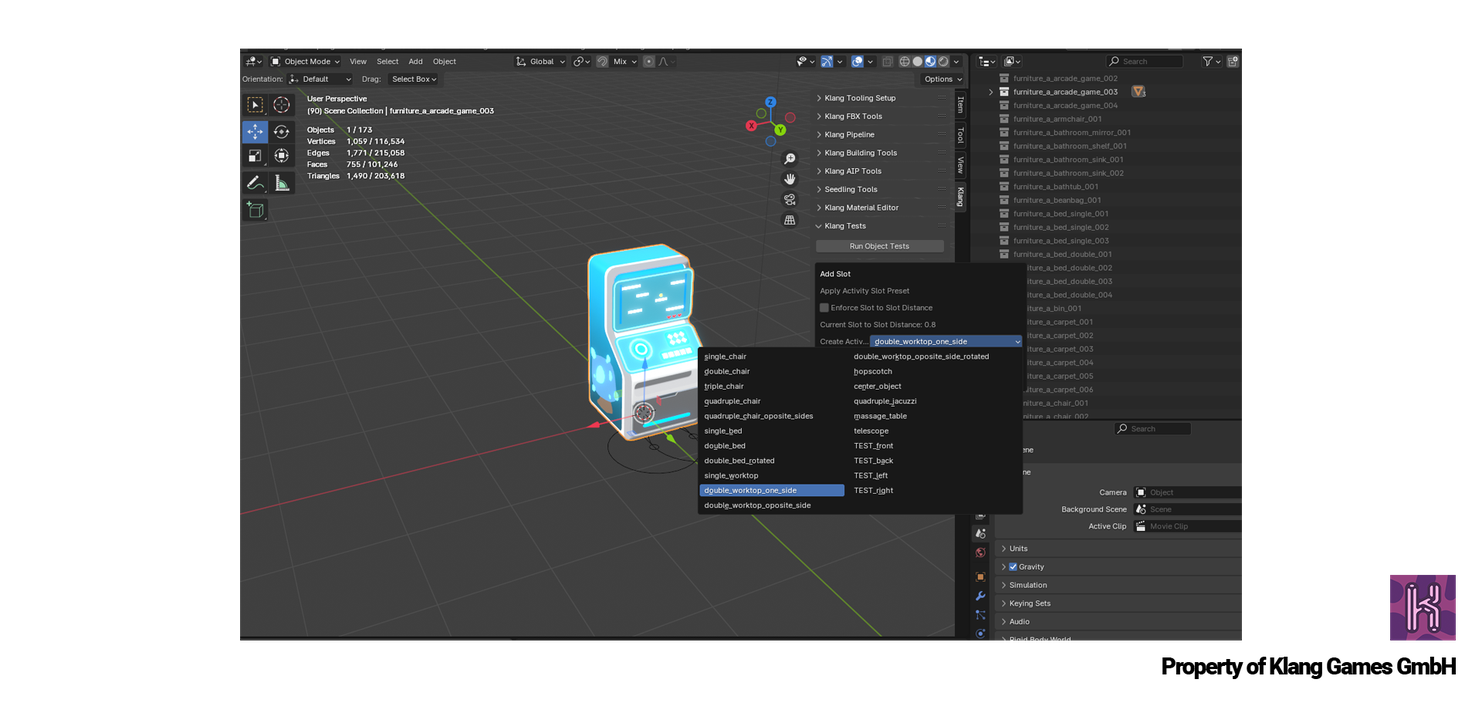Switch to the Item sidebar tab
The height and width of the screenshot is (703, 1482).
click(960, 104)
